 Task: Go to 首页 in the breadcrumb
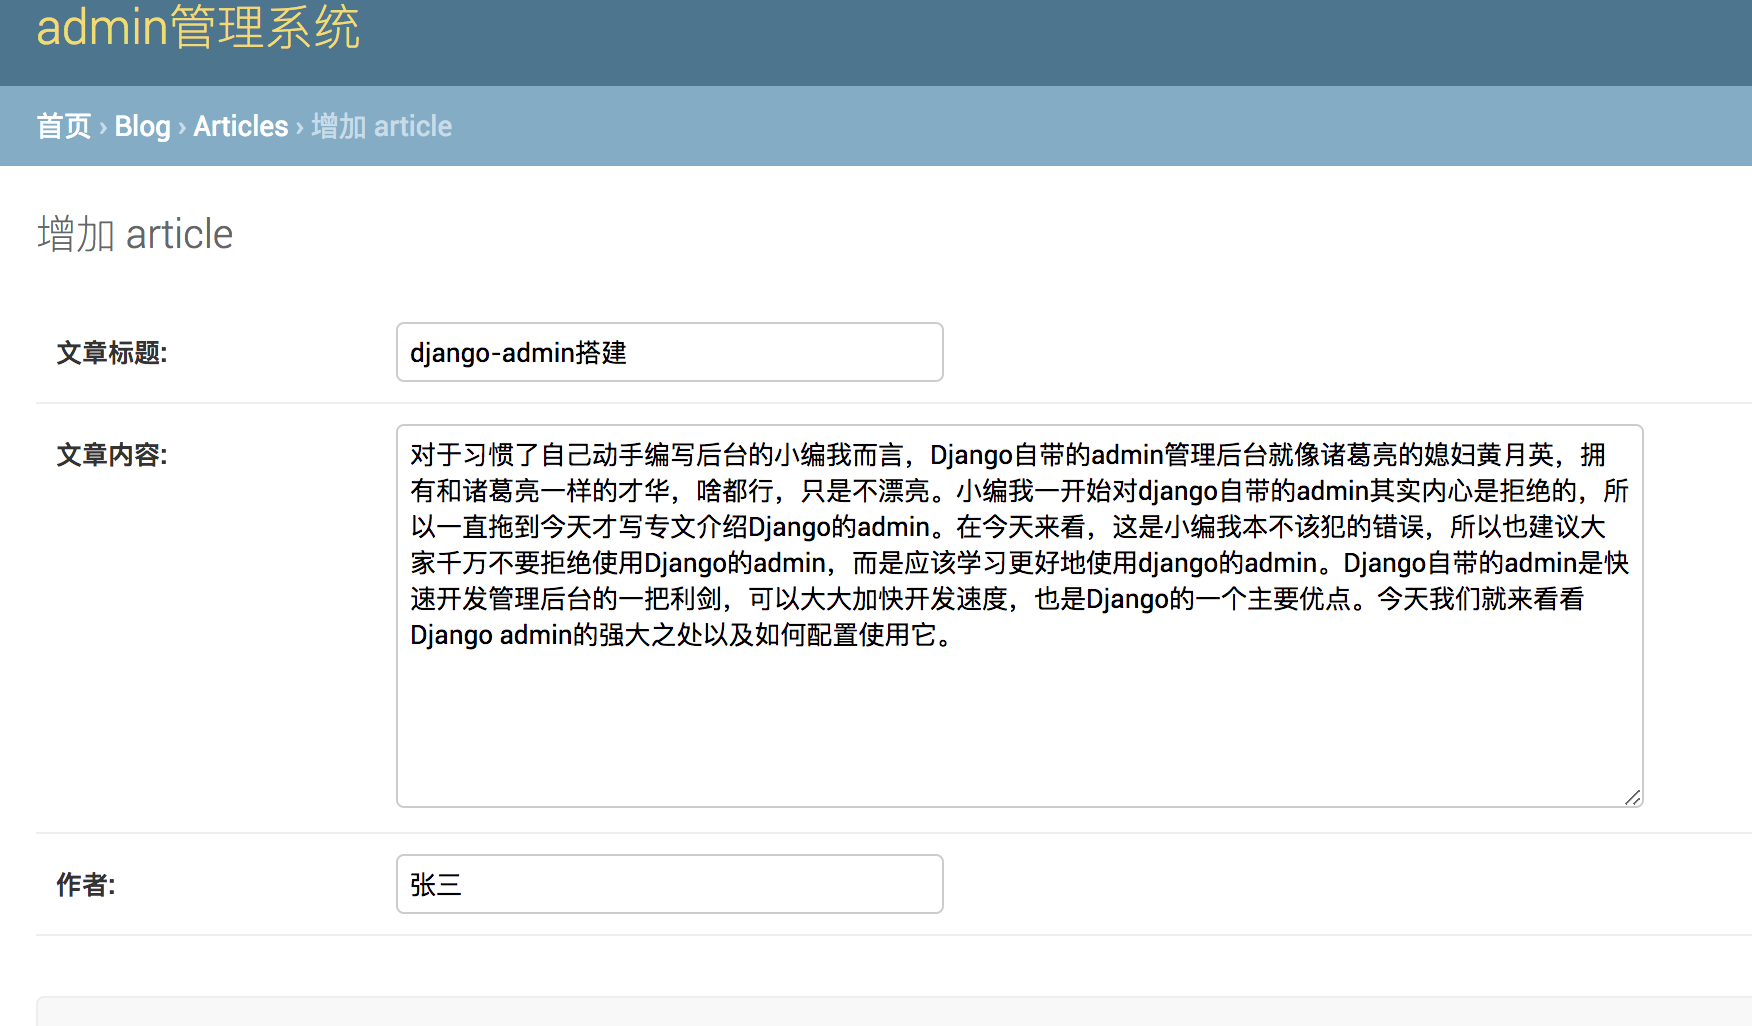pyautogui.click(x=64, y=126)
